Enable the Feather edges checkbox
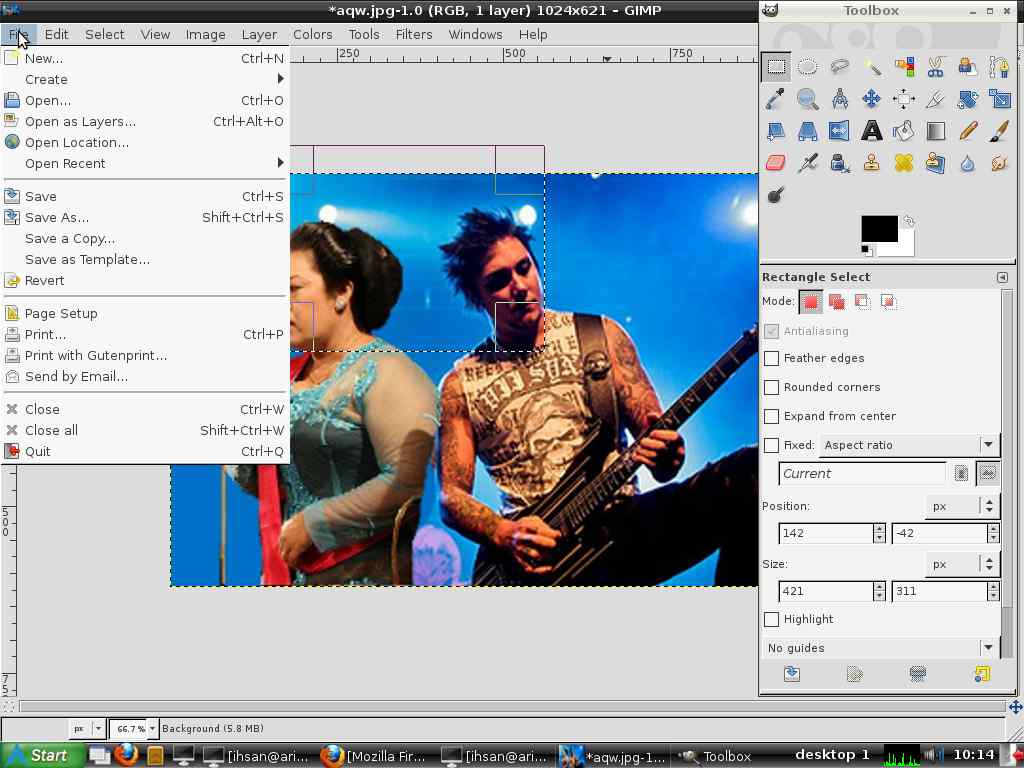The height and width of the screenshot is (768, 1024). (772, 358)
